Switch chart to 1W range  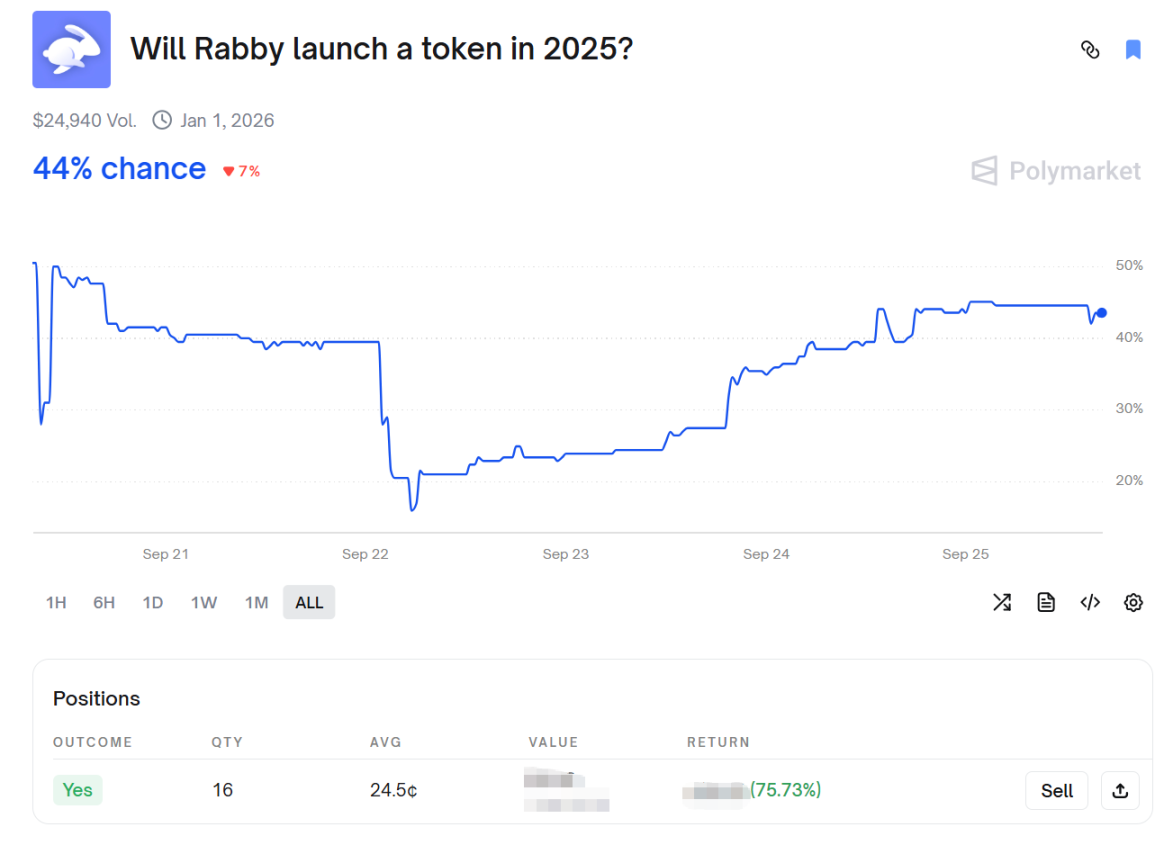tap(204, 602)
